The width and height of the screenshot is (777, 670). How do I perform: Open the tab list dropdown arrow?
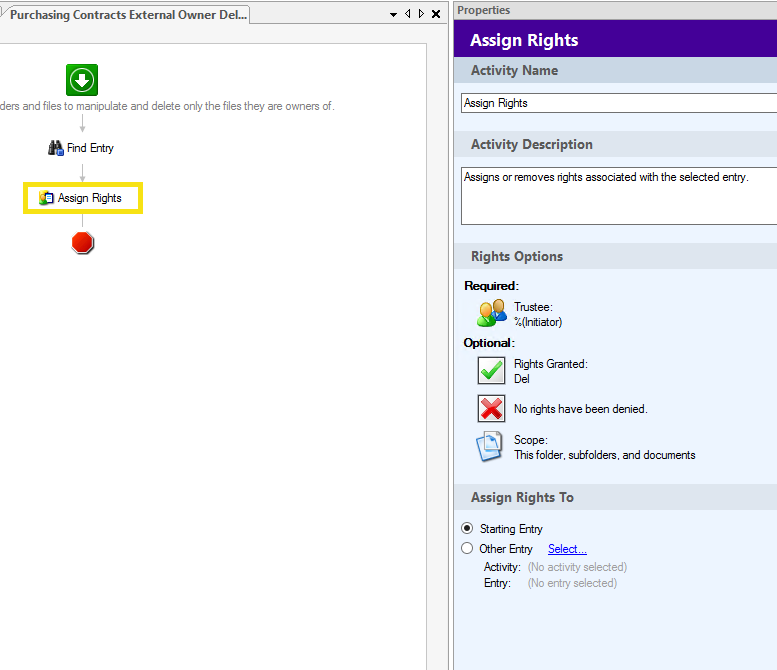click(393, 15)
